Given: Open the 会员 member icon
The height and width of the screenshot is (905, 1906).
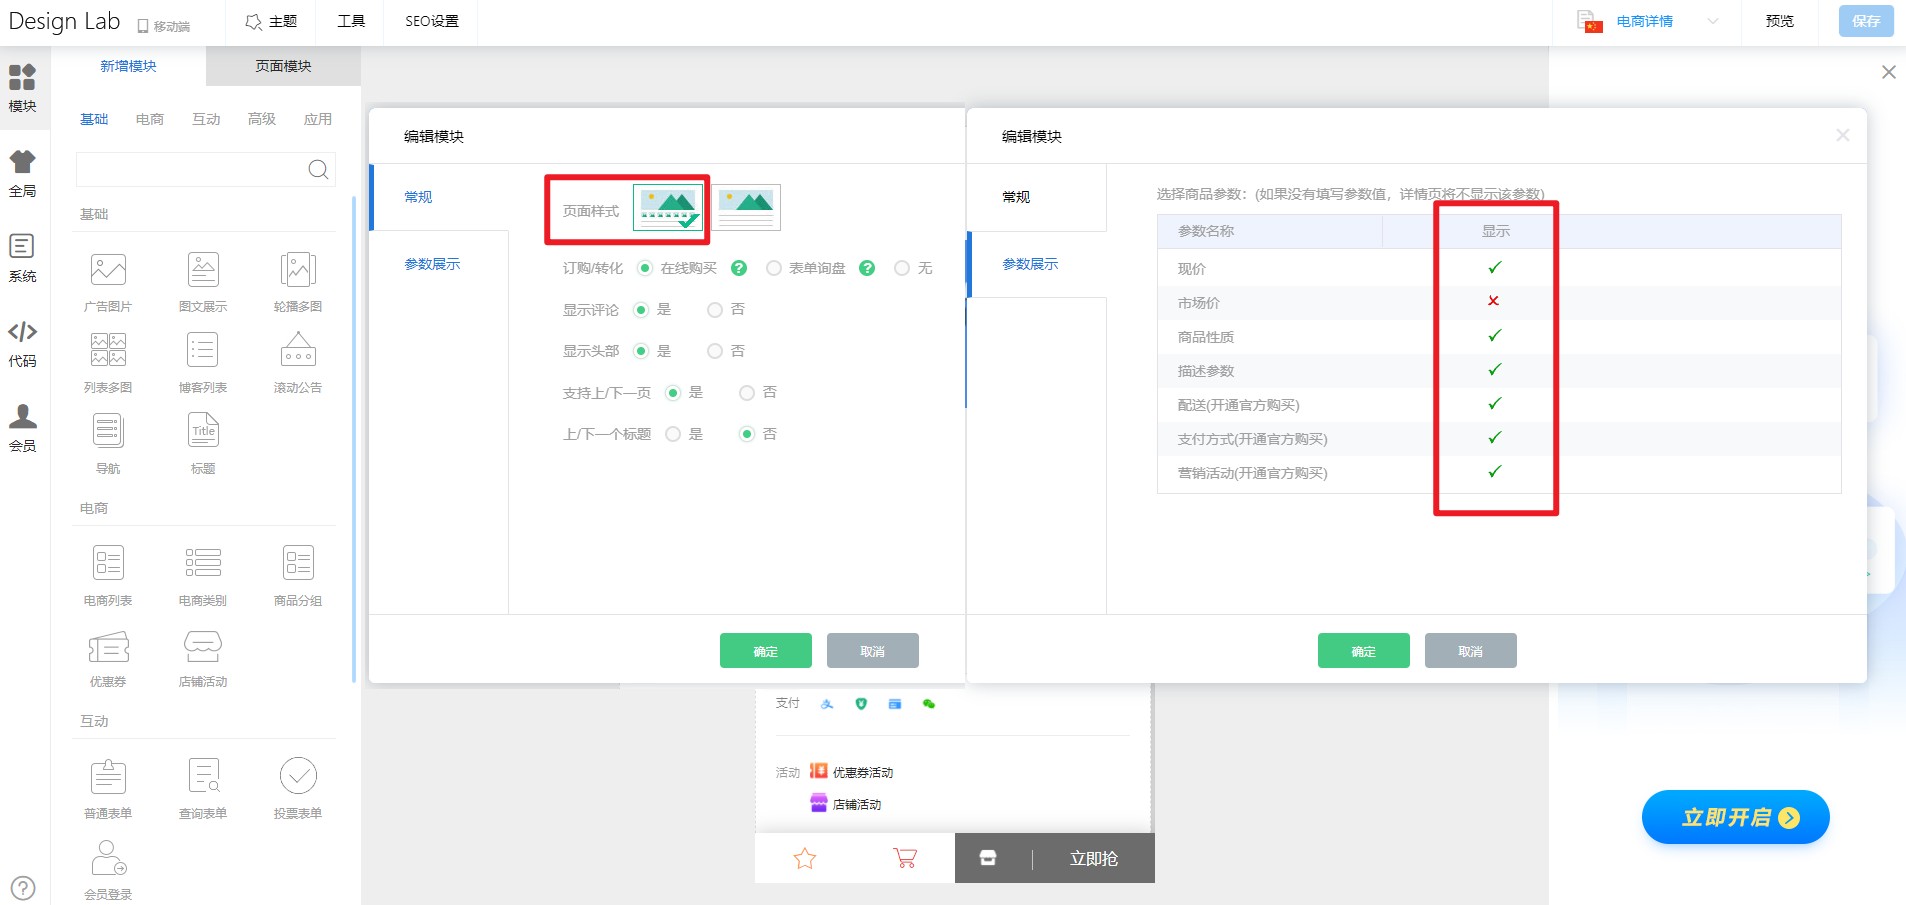Looking at the screenshot, I should (x=22, y=428).
